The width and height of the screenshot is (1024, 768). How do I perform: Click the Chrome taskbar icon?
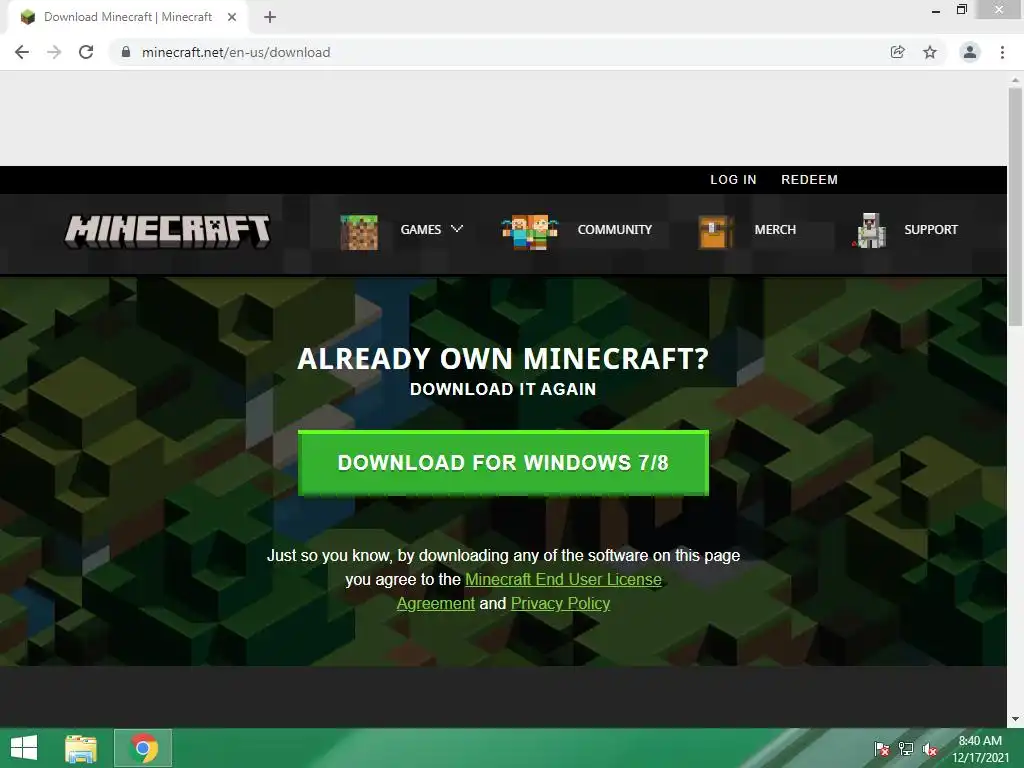[x=143, y=748]
